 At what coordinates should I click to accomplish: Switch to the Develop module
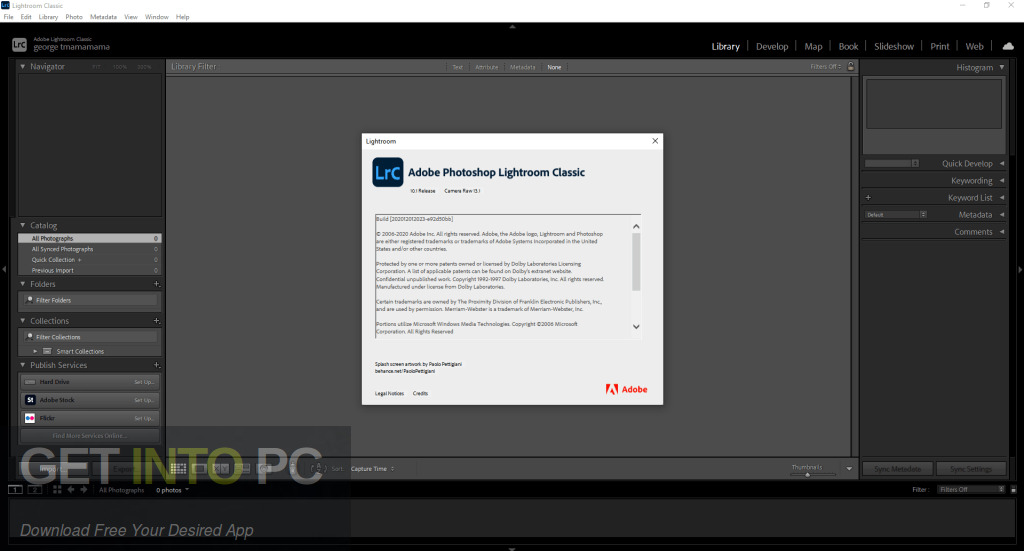click(x=772, y=46)
